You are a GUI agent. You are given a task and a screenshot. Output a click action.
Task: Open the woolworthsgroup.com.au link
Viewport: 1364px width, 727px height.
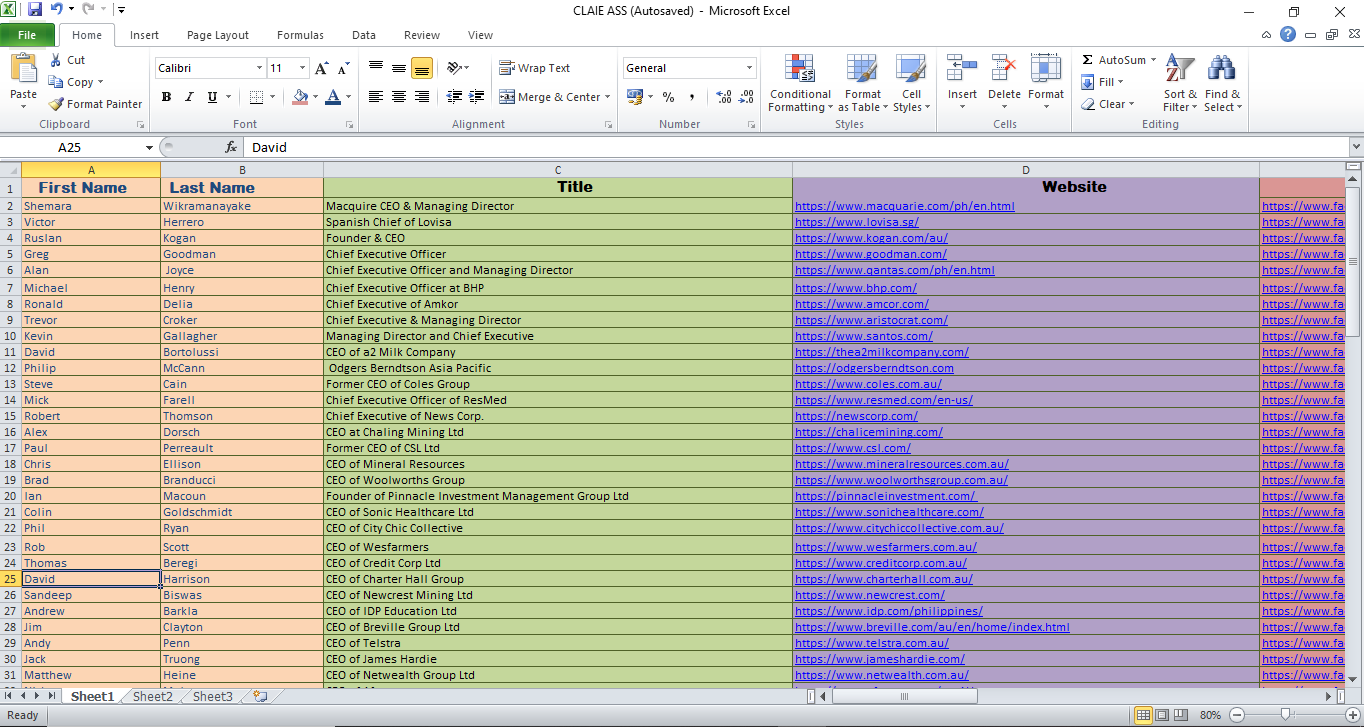[901, 480]
